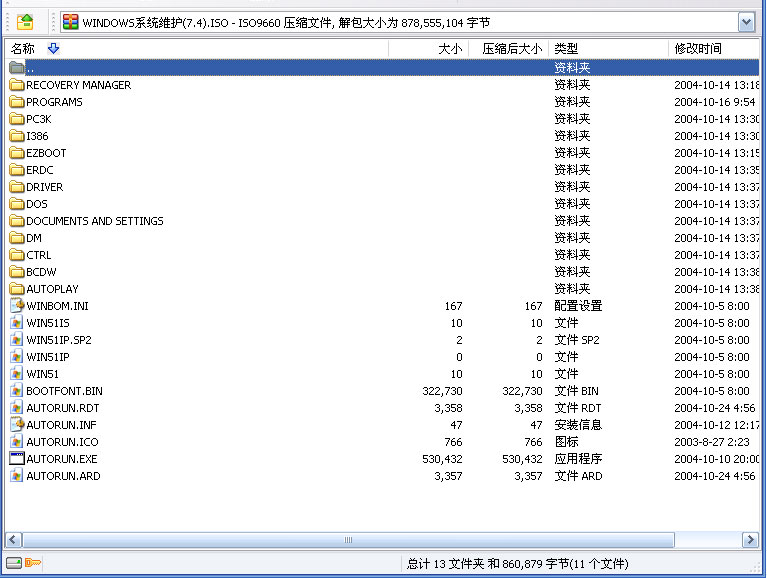Select the AUTOPLAY folder icon
The width and height of the screenshot is (767, 578).
pos(17,289)
